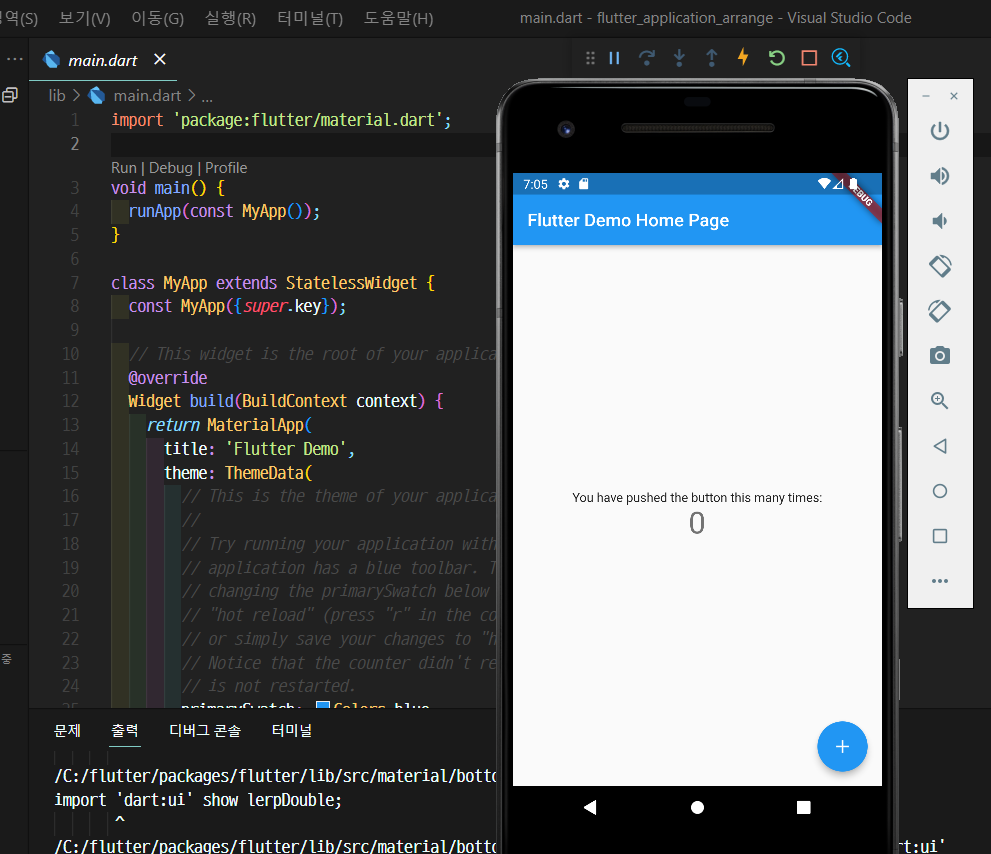This screenshot has height=854, width=991.
Task: Tap the Android recents navigation button
Action: click(803, 807)
